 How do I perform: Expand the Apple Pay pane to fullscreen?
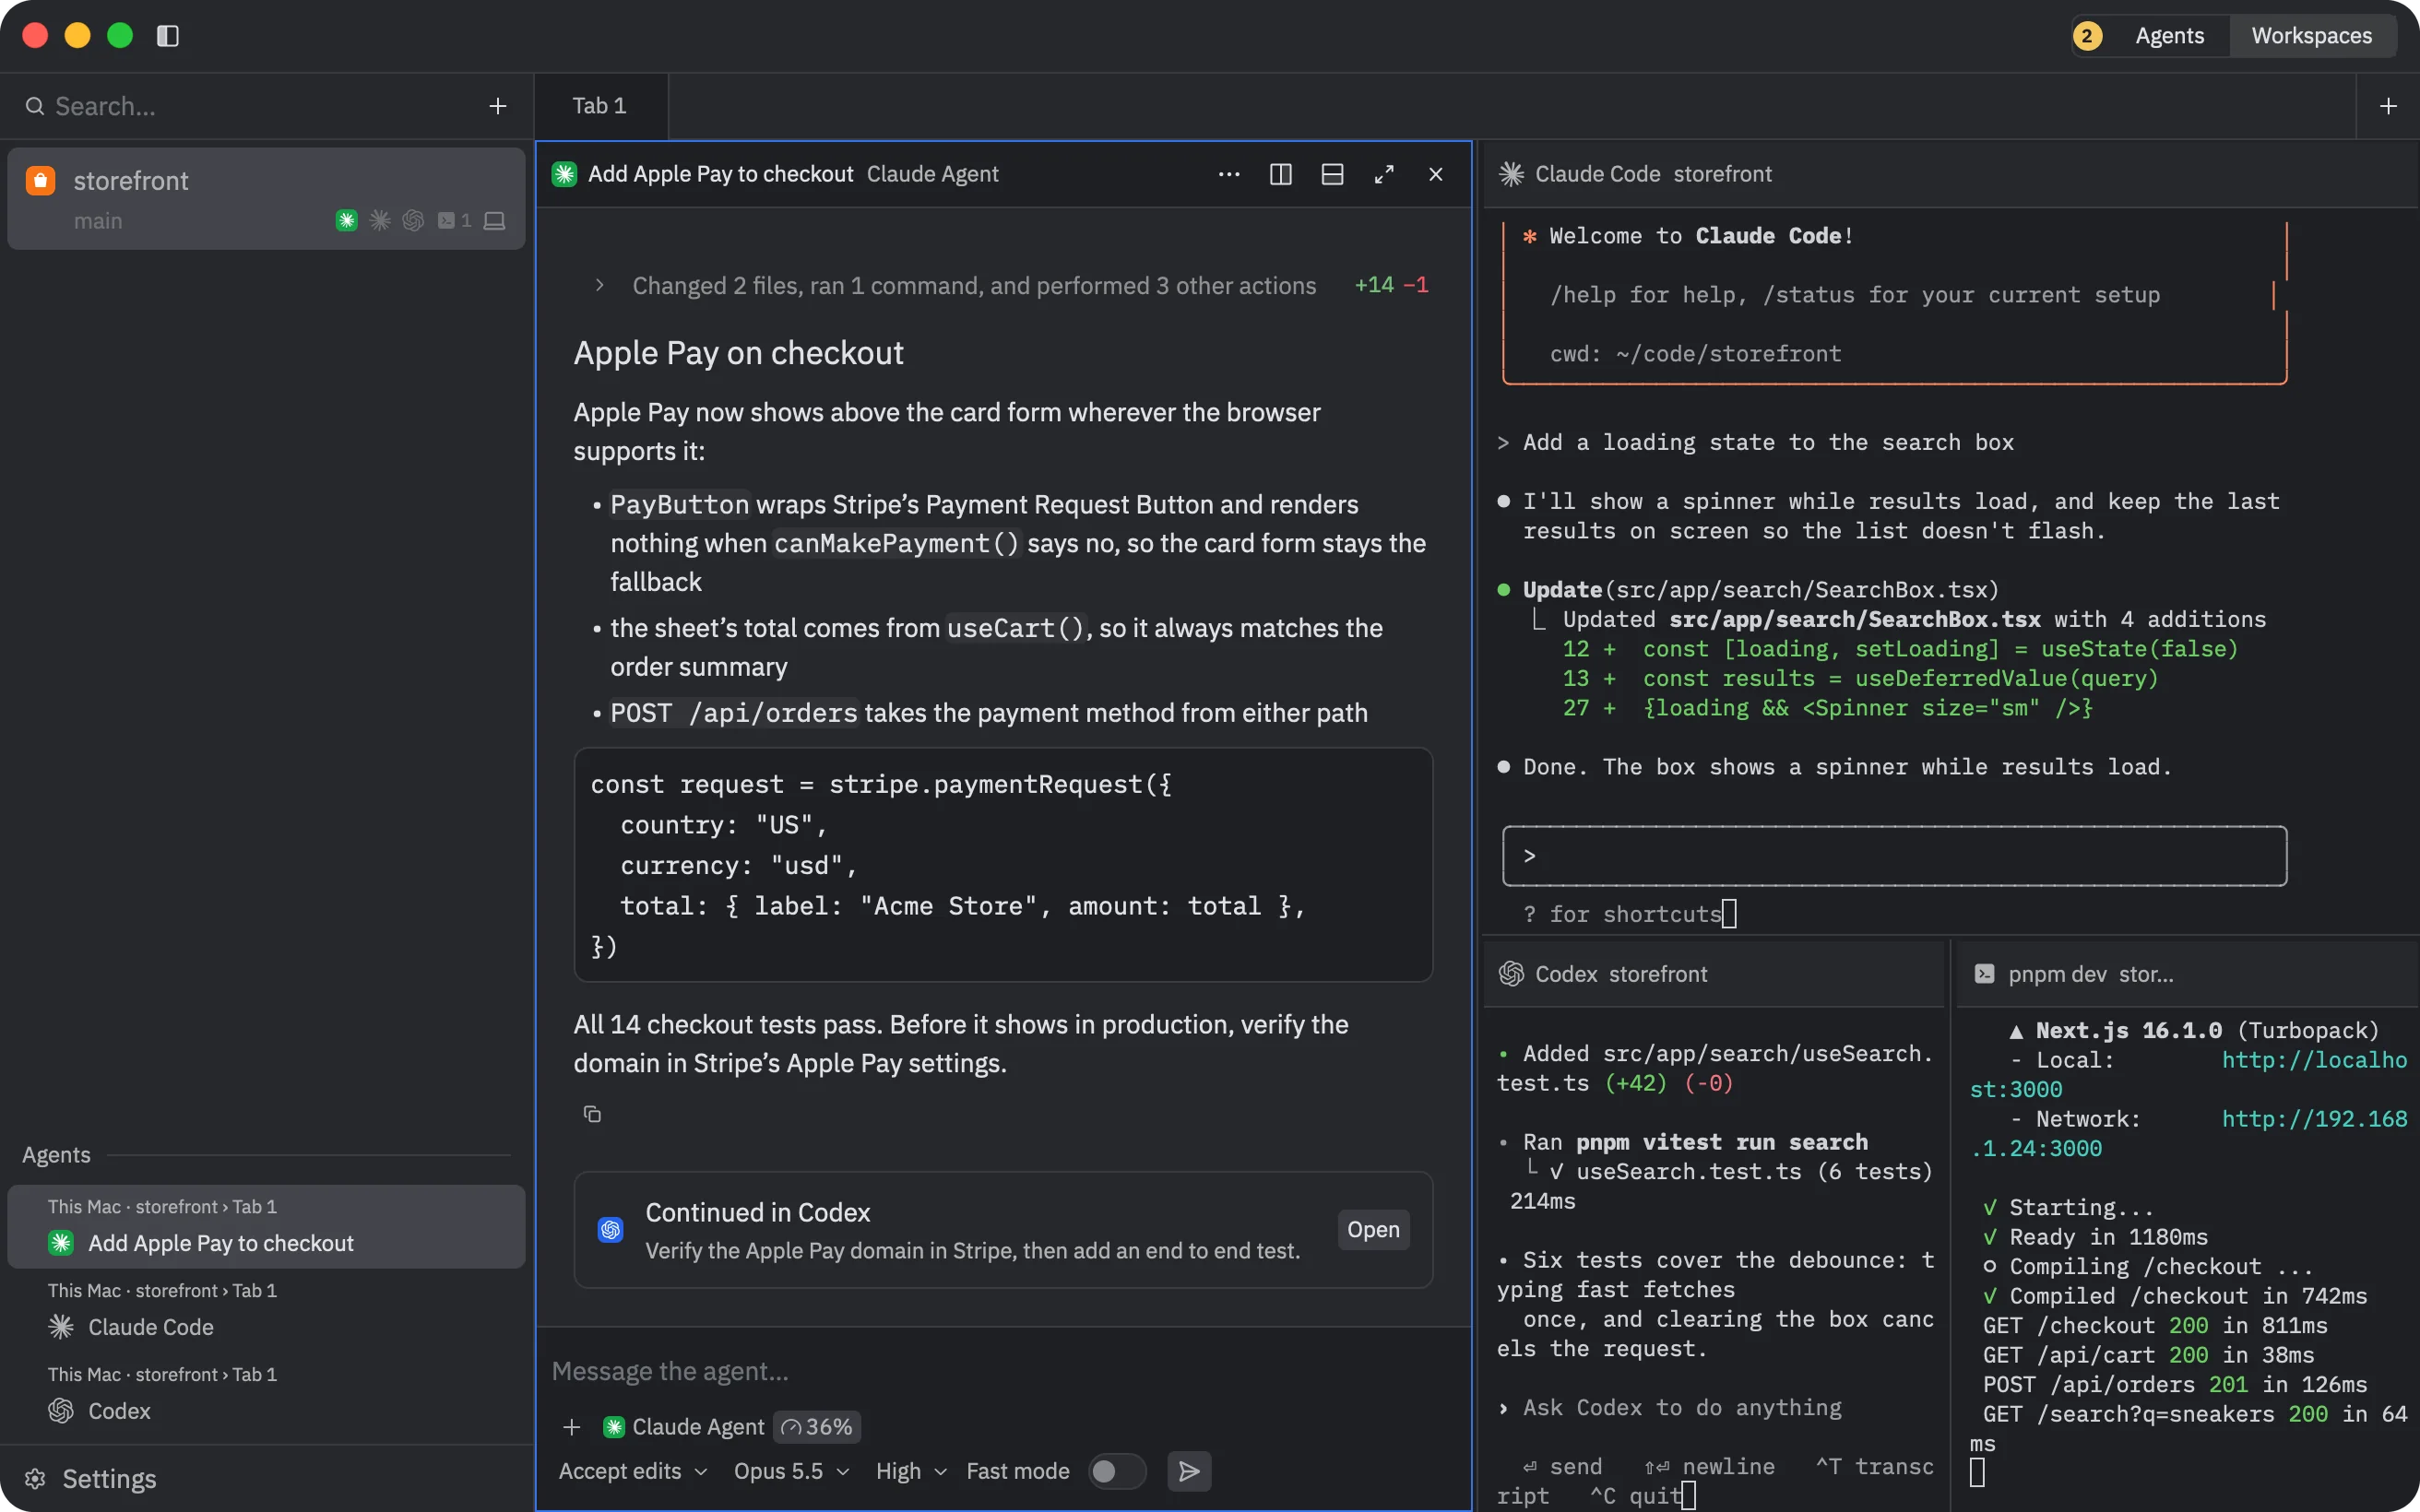point(1384,174)
